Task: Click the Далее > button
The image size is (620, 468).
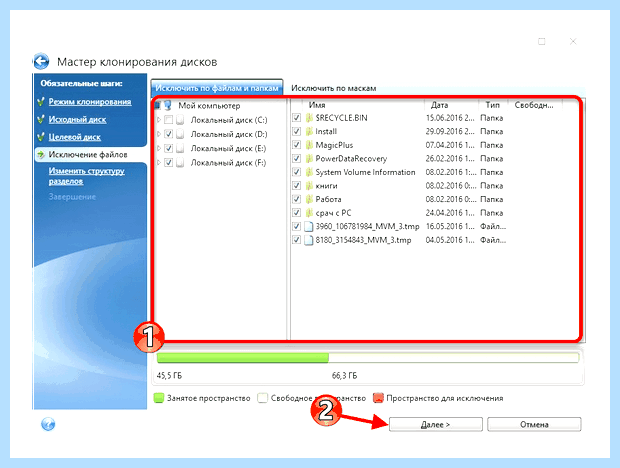Action: tap(436, 424)
